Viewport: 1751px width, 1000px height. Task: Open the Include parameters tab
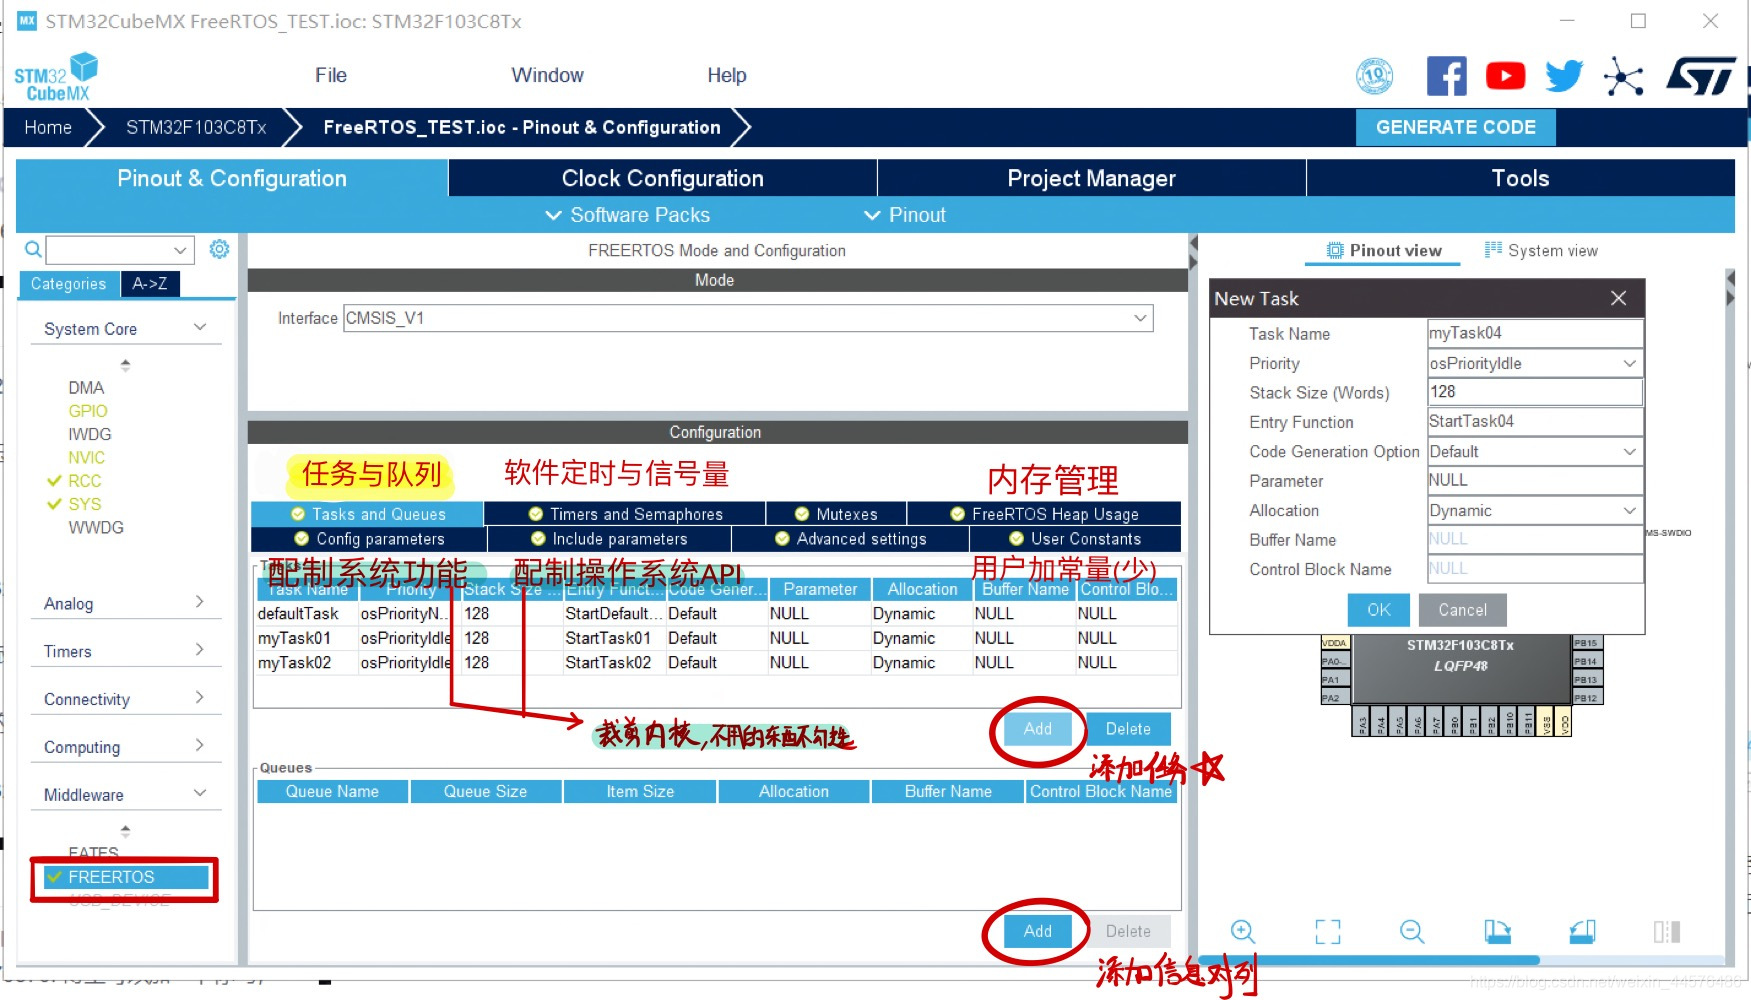point(609,539)
